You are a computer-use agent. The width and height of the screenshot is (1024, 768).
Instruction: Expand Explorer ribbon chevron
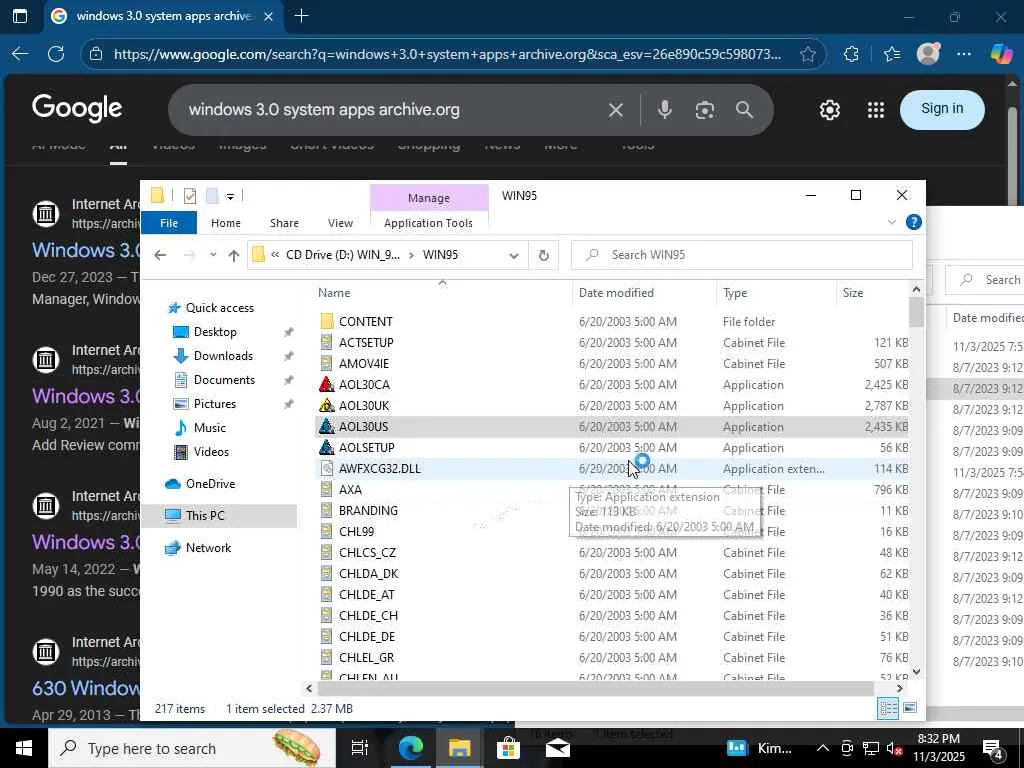coord(891,223)
